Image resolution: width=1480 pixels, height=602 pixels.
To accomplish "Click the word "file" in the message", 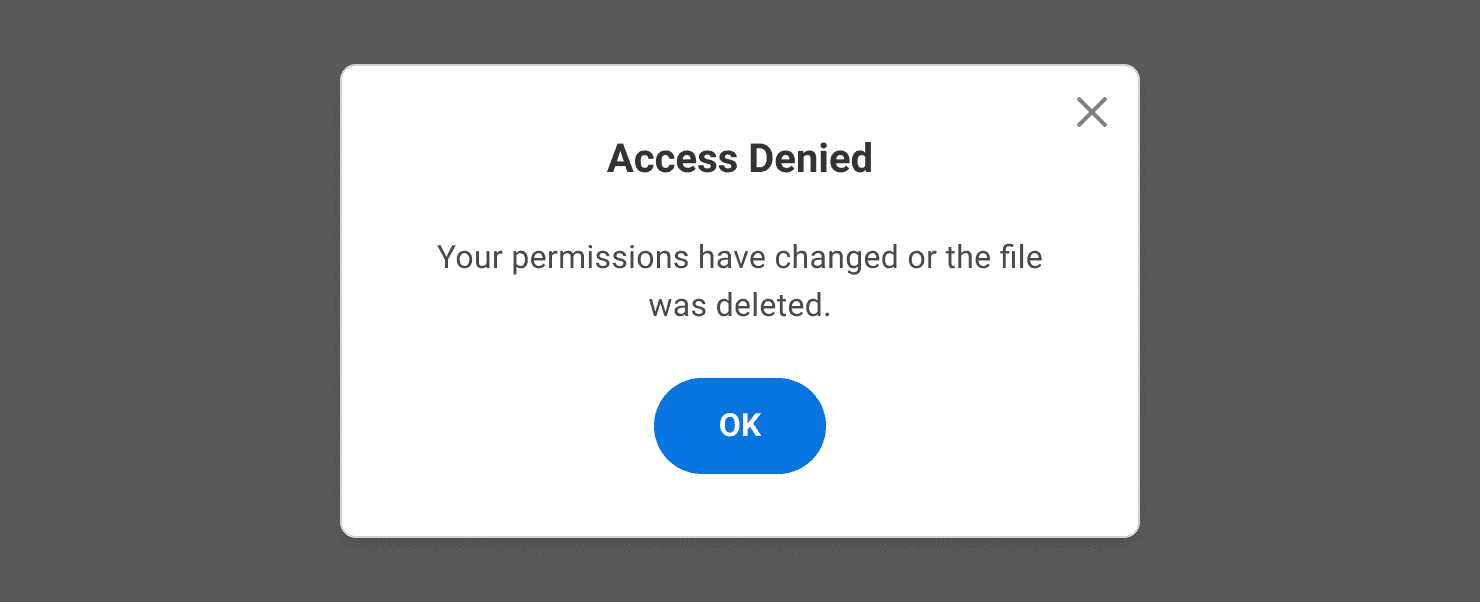I will pyautogui.click(x=1020, y=258).
